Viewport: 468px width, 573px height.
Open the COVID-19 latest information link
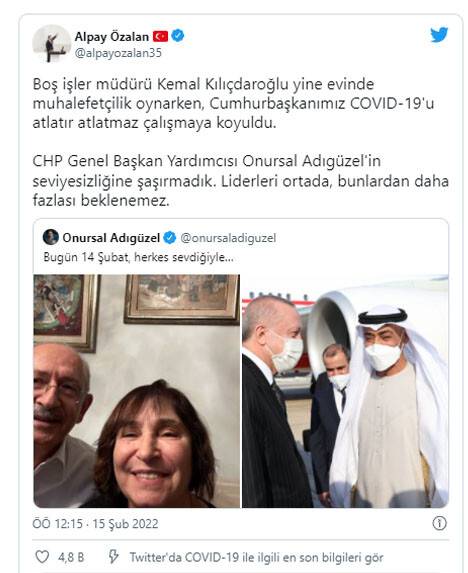256,558
